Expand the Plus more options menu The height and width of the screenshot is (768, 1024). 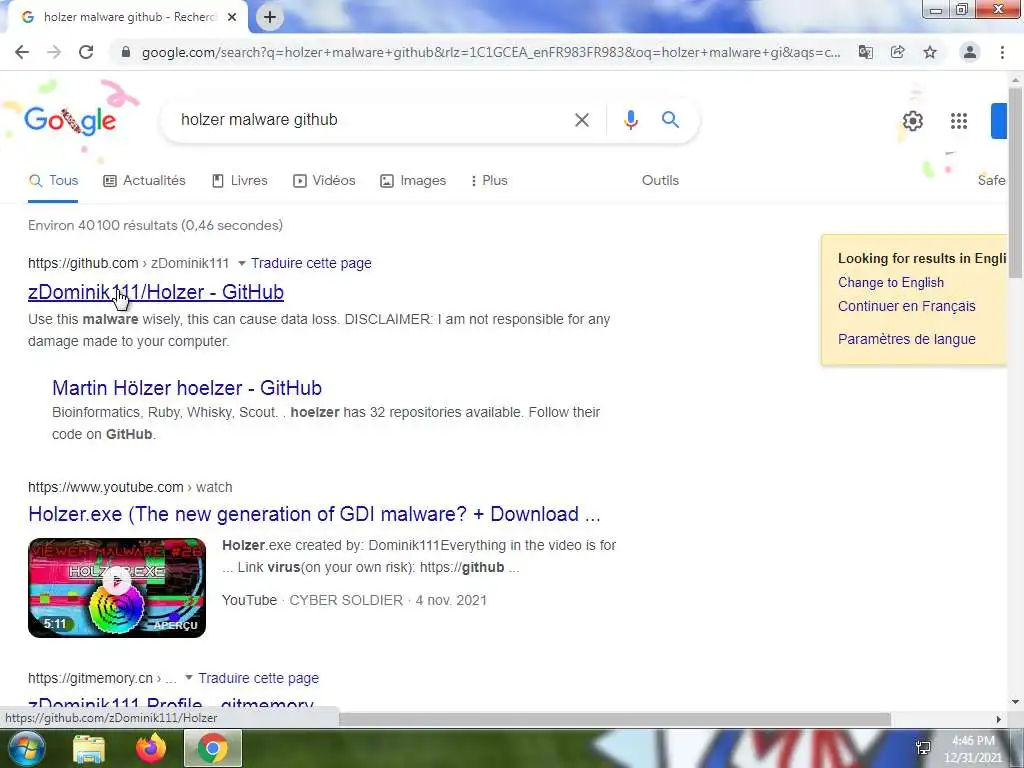[x=489, y=180]
